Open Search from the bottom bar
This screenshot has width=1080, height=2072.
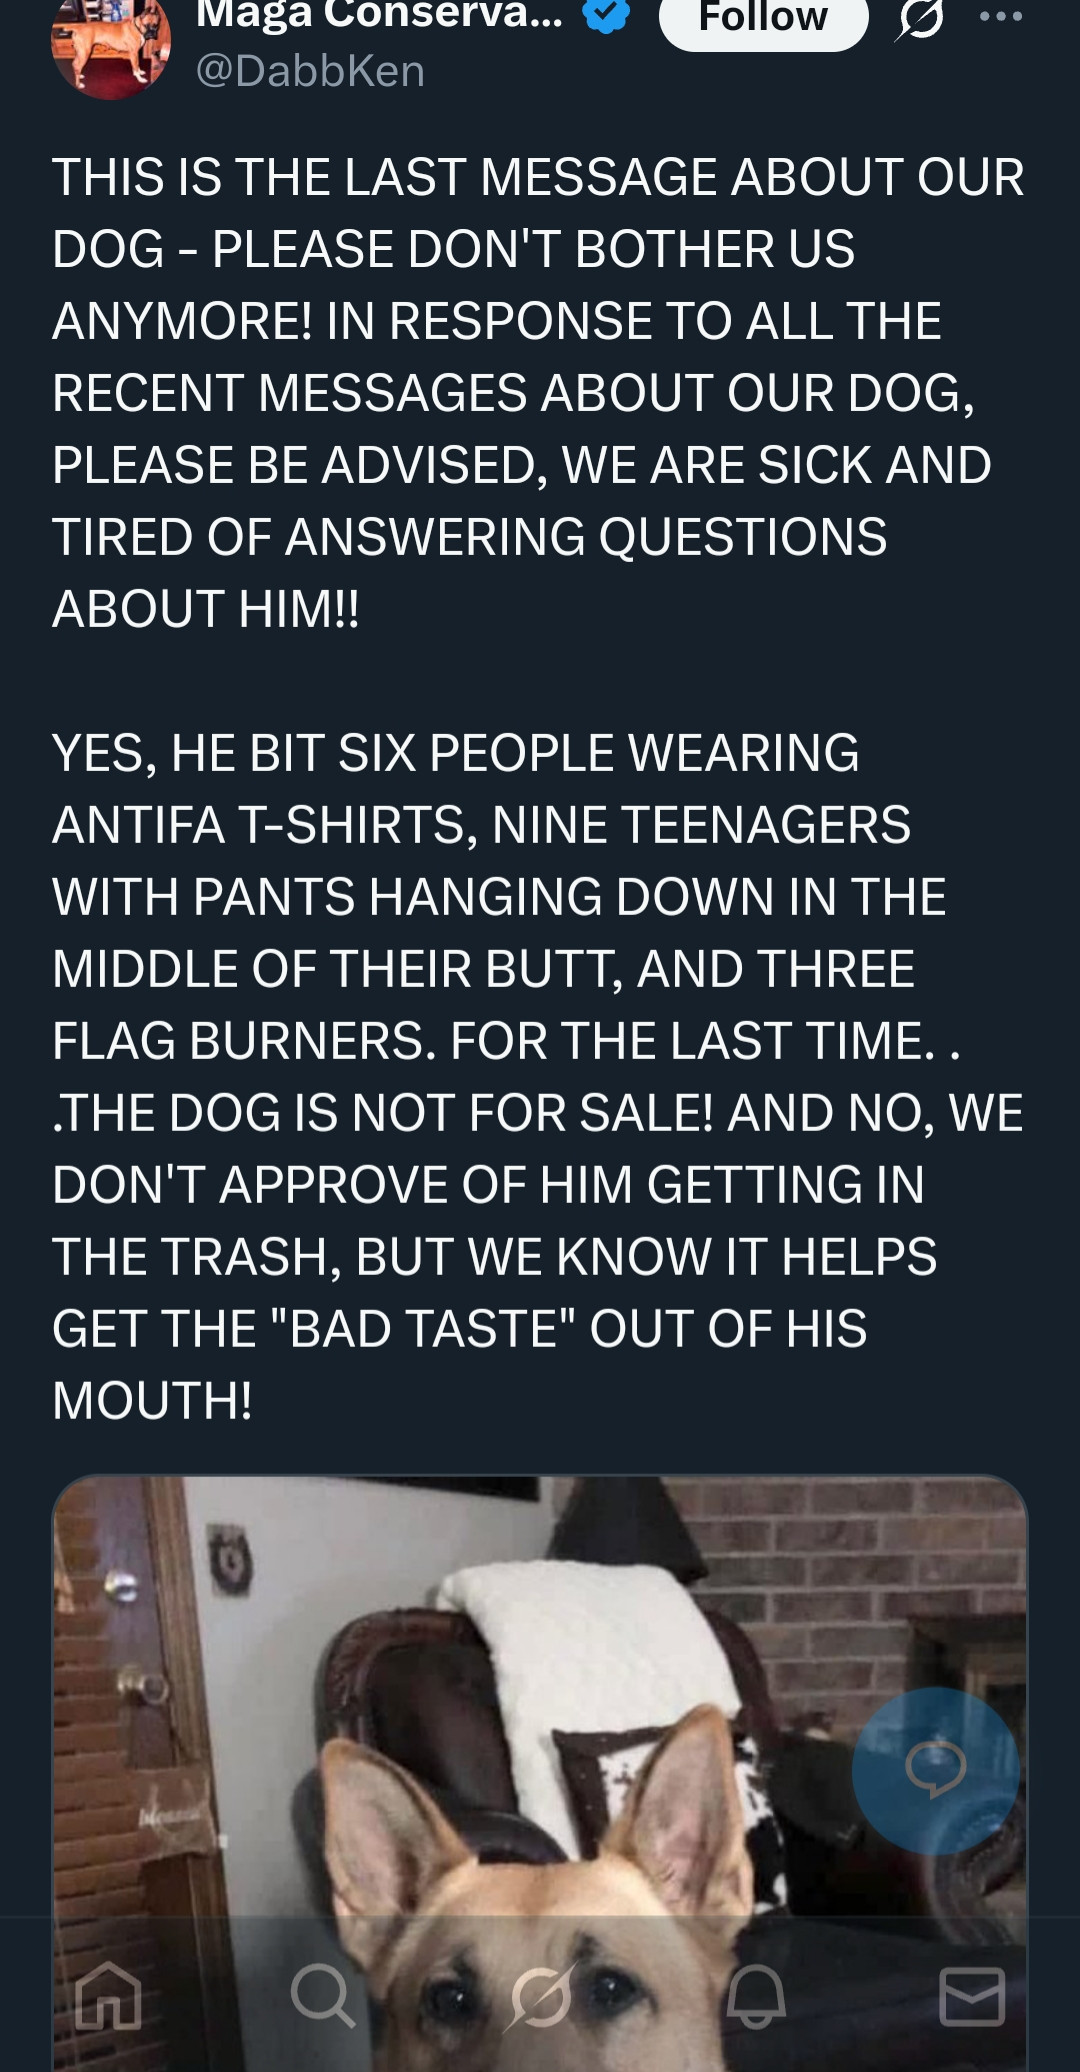coord(323,1996)
